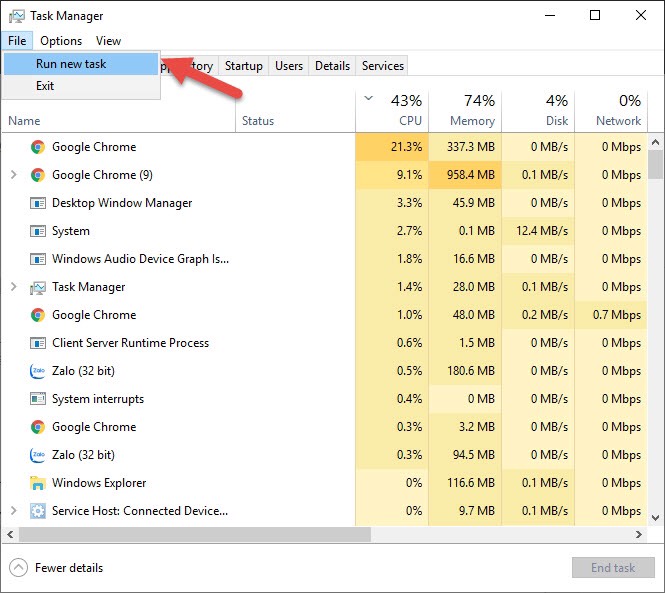Click the sort chevron above CPU column

pyautogui.click(x=369, y=98)
